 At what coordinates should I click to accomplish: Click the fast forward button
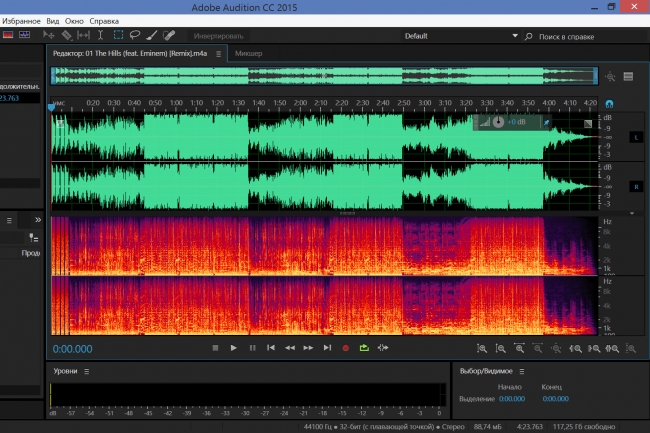click(x=308, y=348)
